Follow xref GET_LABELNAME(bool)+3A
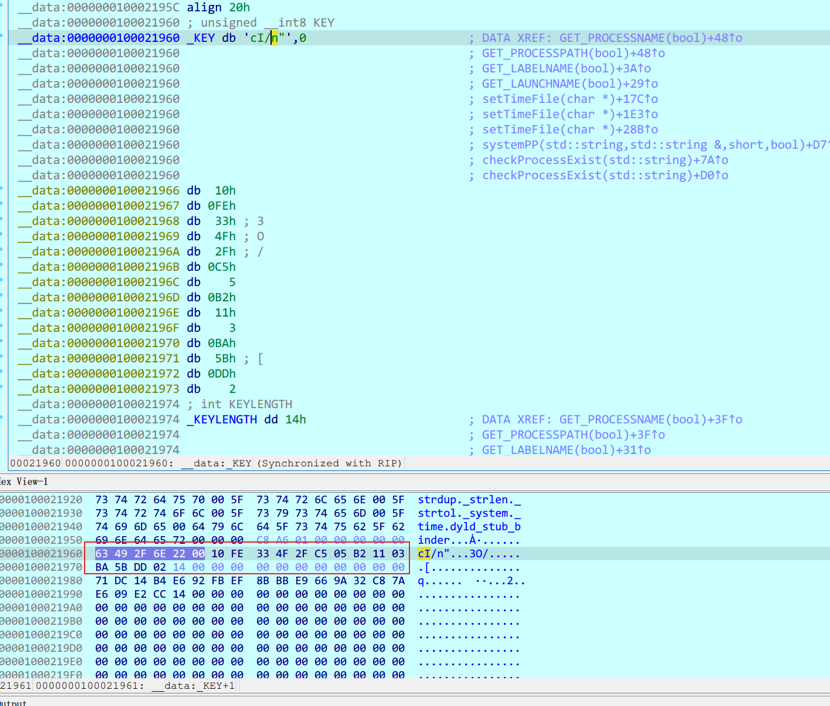The width and height of the screenshot is (830, 706). (x=566, y=69)
